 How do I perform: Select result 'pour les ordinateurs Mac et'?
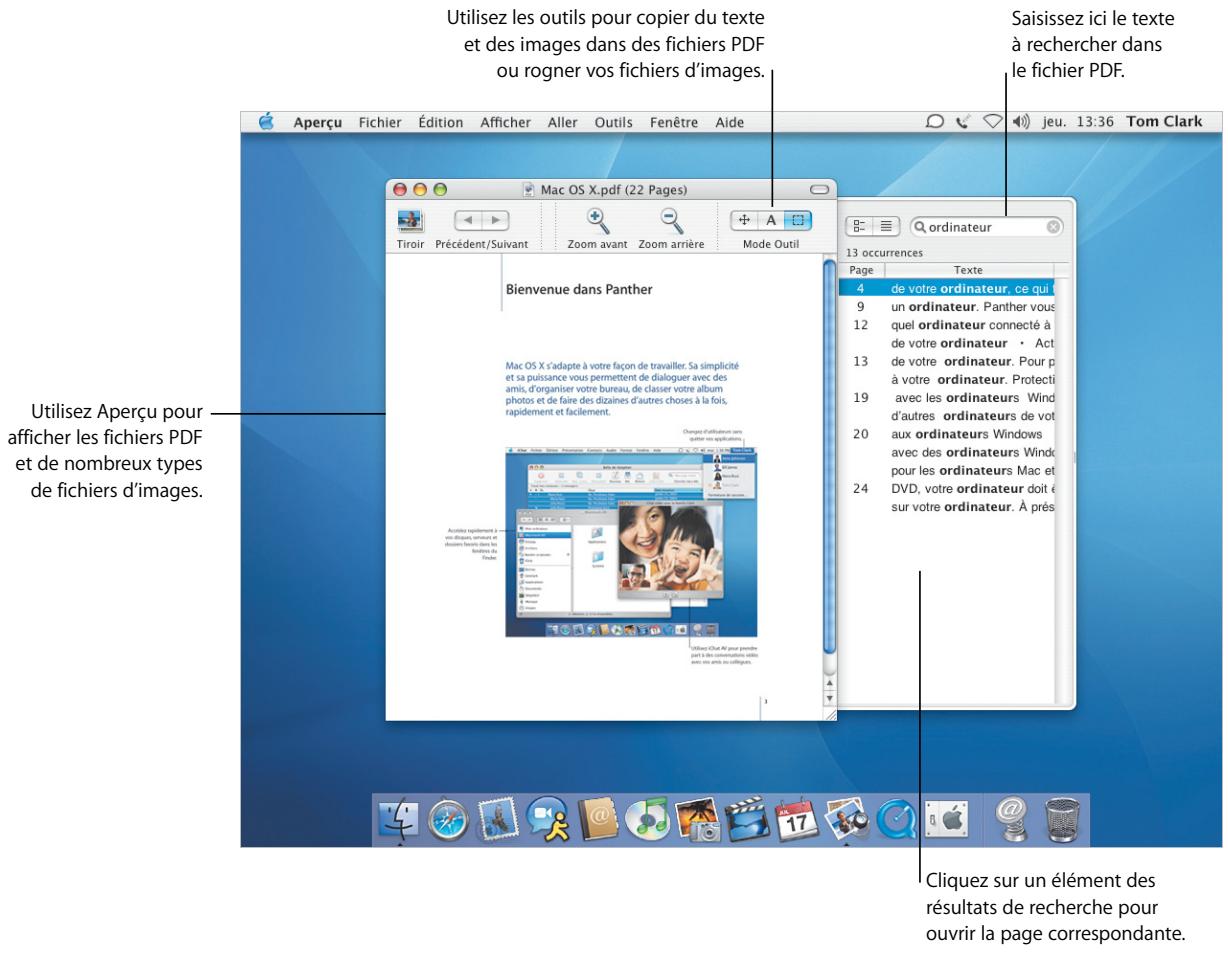(972, 470)
